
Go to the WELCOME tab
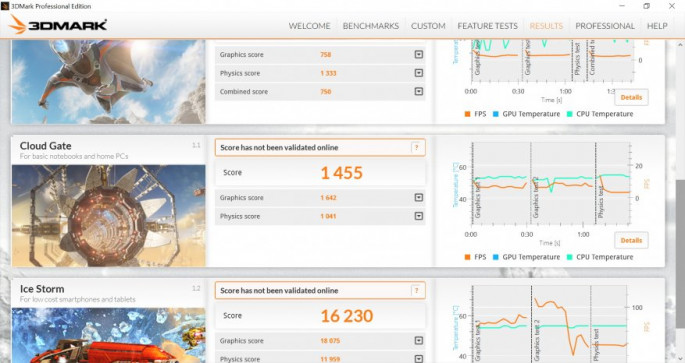pos(309,26)
